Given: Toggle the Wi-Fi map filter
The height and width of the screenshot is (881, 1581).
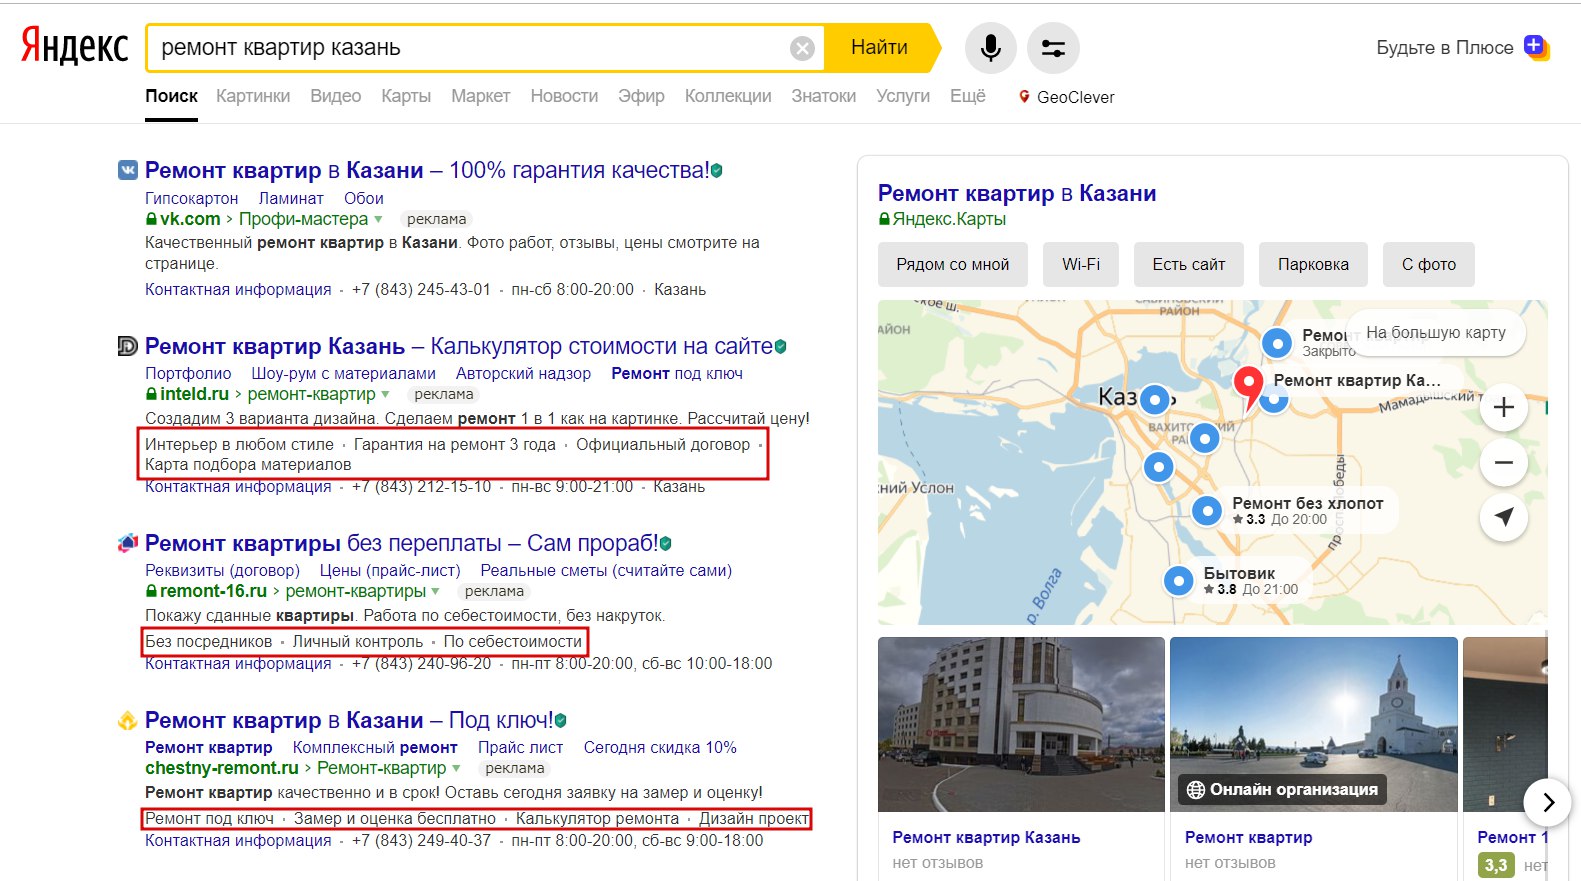Looking at the screenshot, I should 1081,264.
